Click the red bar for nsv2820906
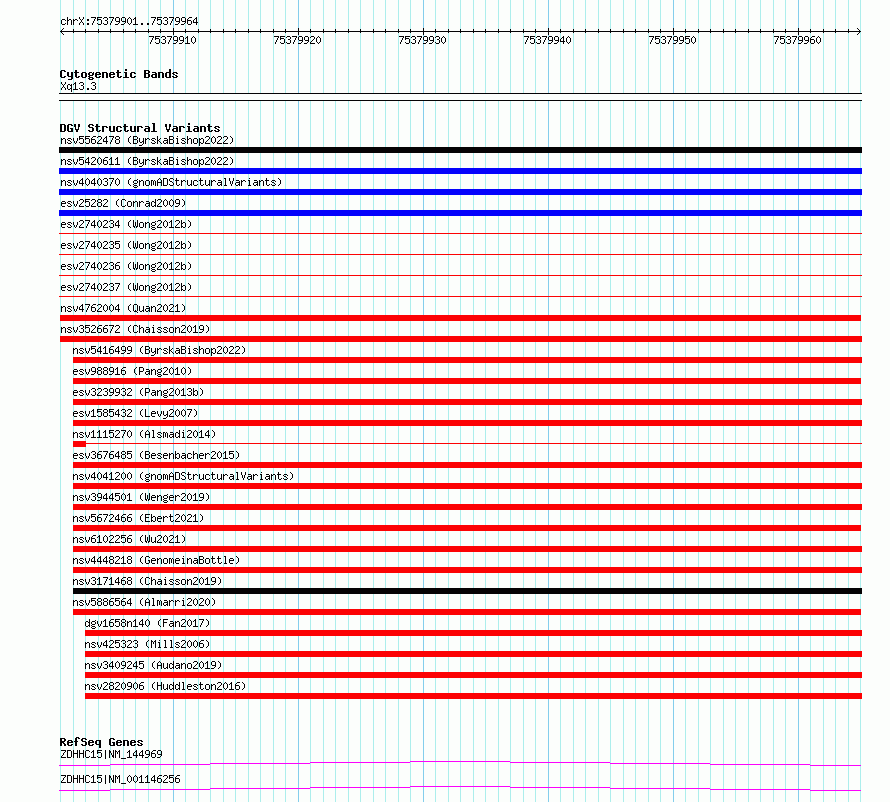The height and width of the screenshot is (802, 890). (x=473, y=696)
